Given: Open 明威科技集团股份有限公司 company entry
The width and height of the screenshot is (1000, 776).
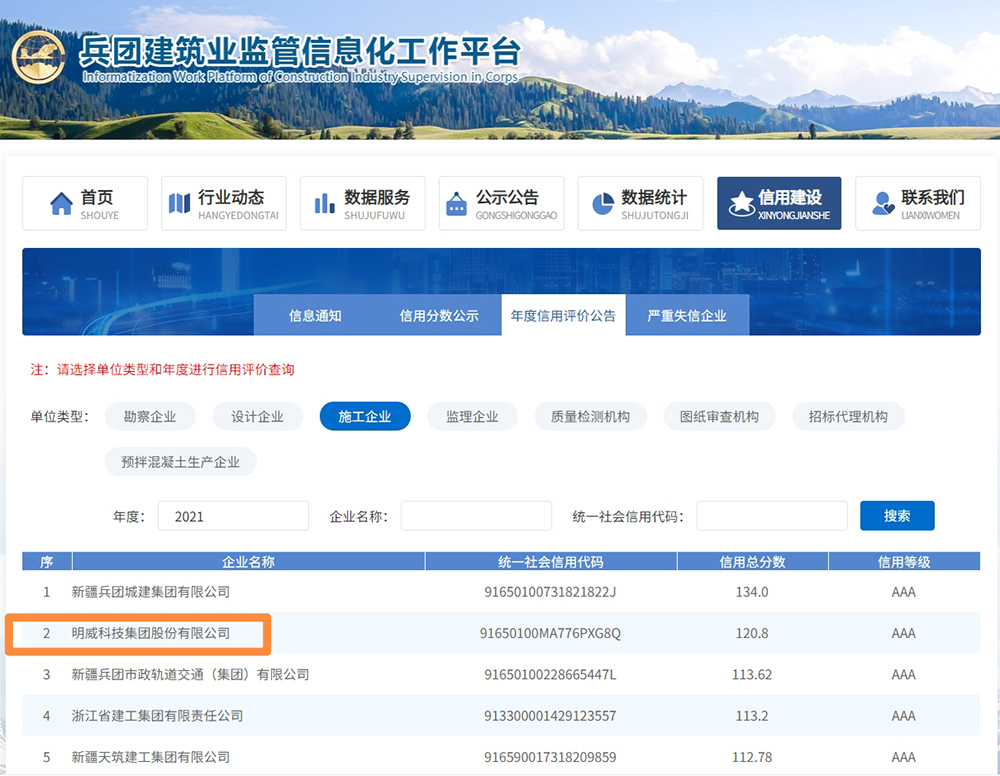Looking at the screenshot, I should tap(151, 634).
